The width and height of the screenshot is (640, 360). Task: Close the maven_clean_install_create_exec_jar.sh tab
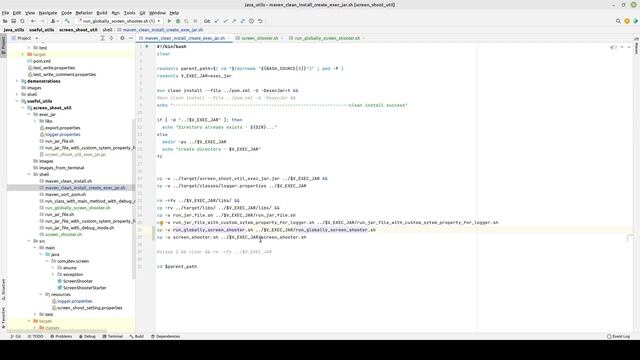(x=229, y=38)
